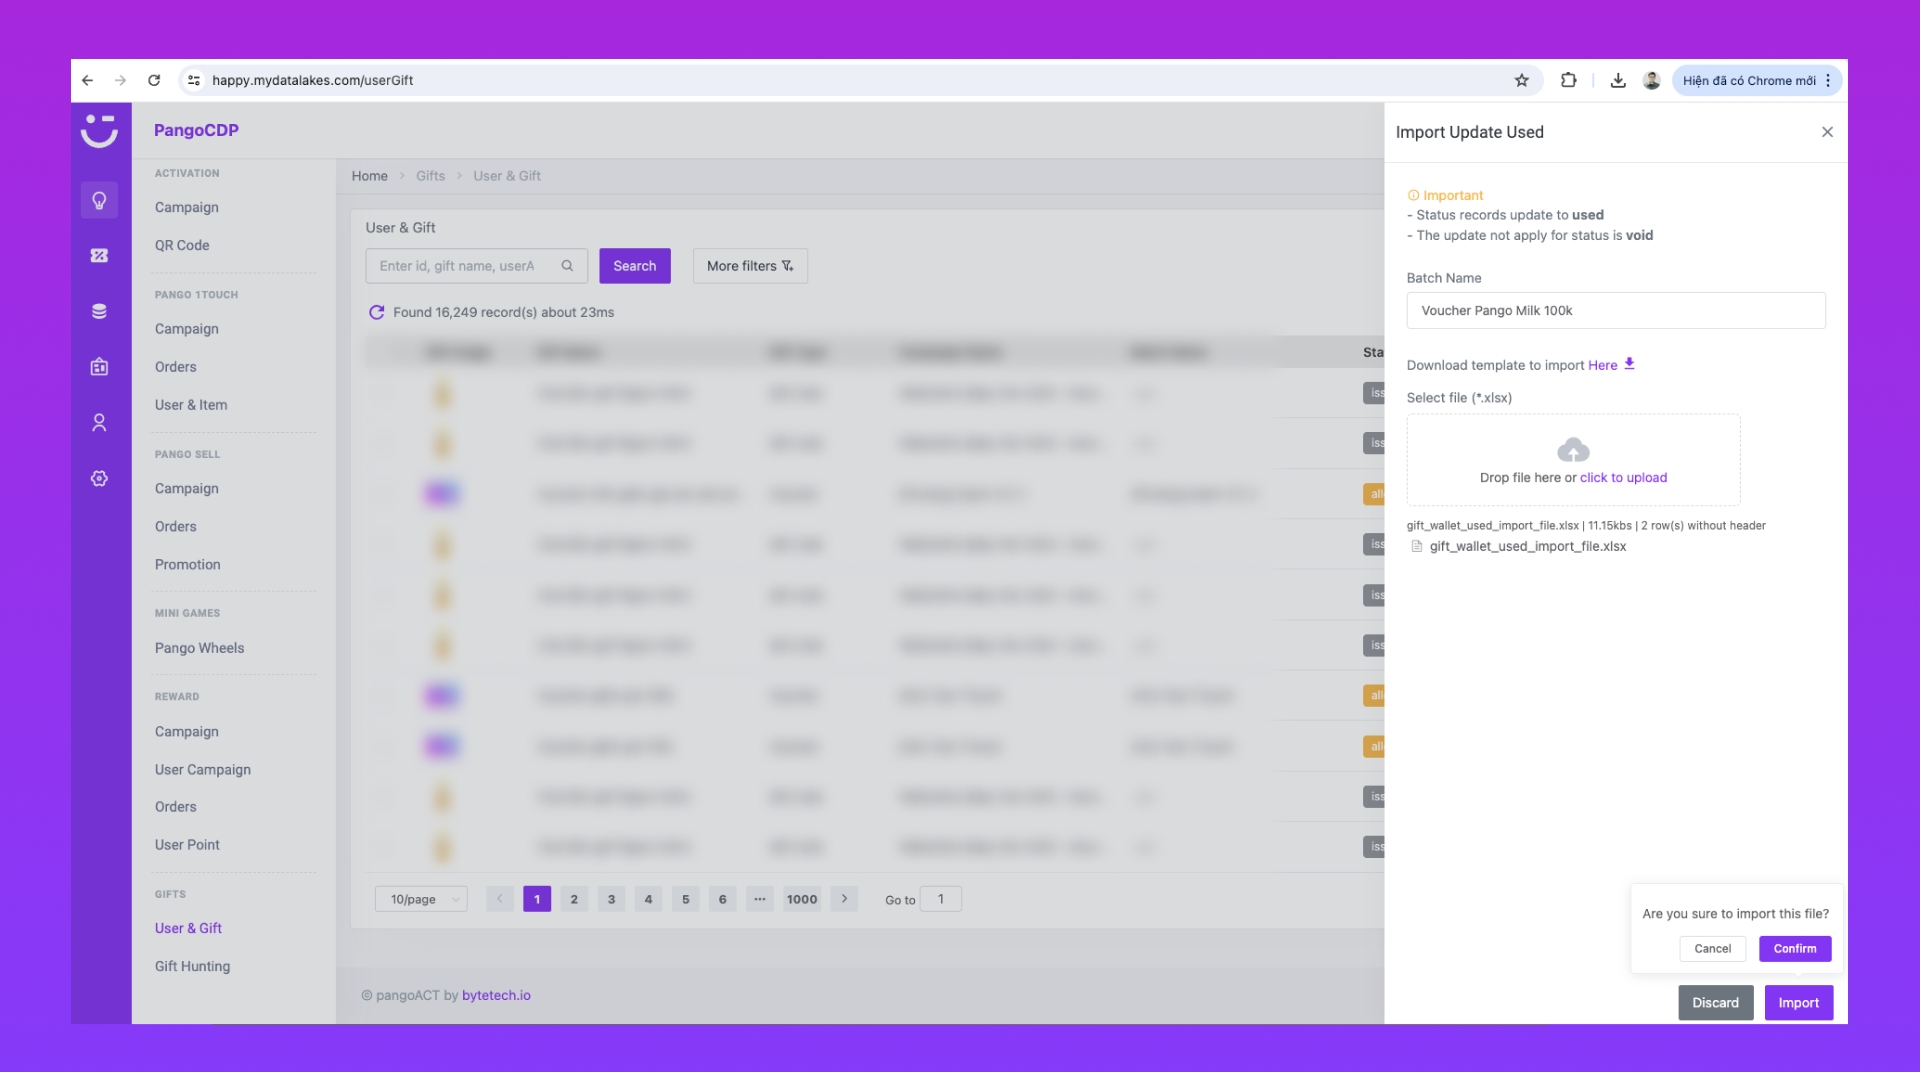Confirm the import file prompt
1920x1072 pixels.
(x=1794, y=949)
